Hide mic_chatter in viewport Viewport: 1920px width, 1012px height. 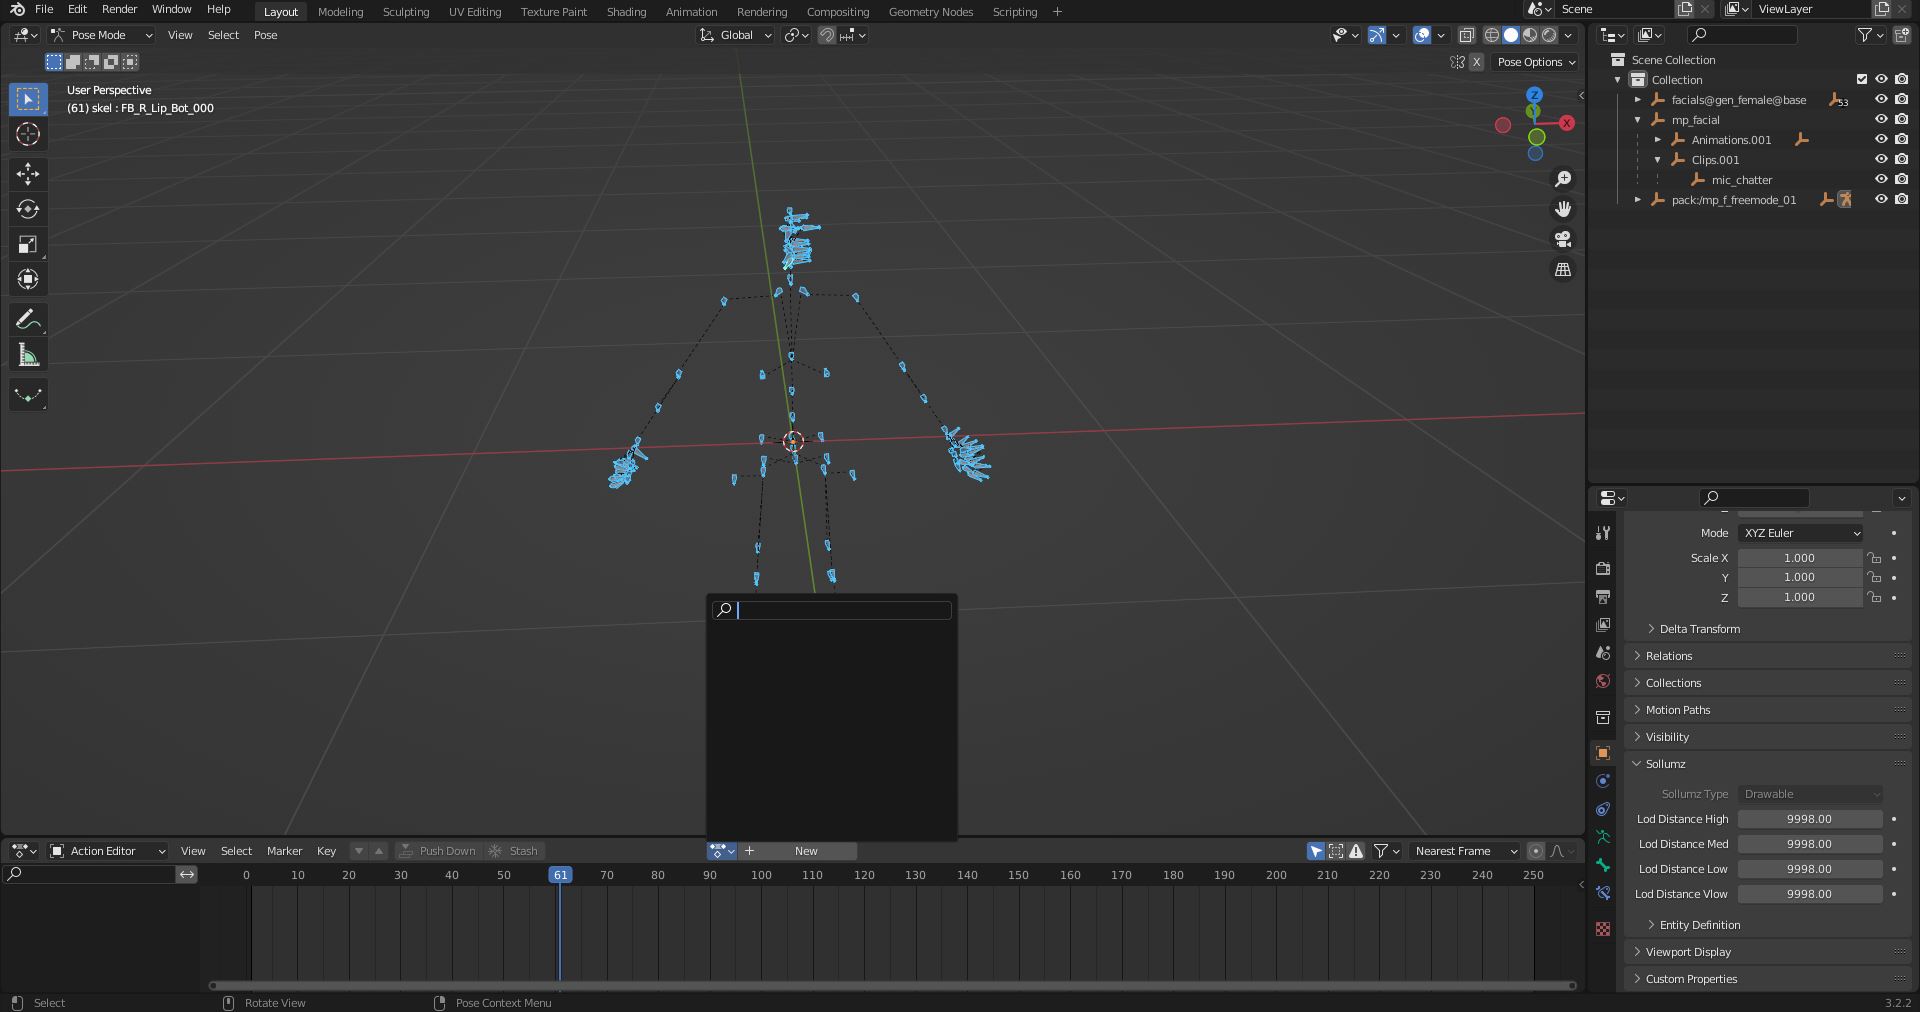pos(1881,180)
